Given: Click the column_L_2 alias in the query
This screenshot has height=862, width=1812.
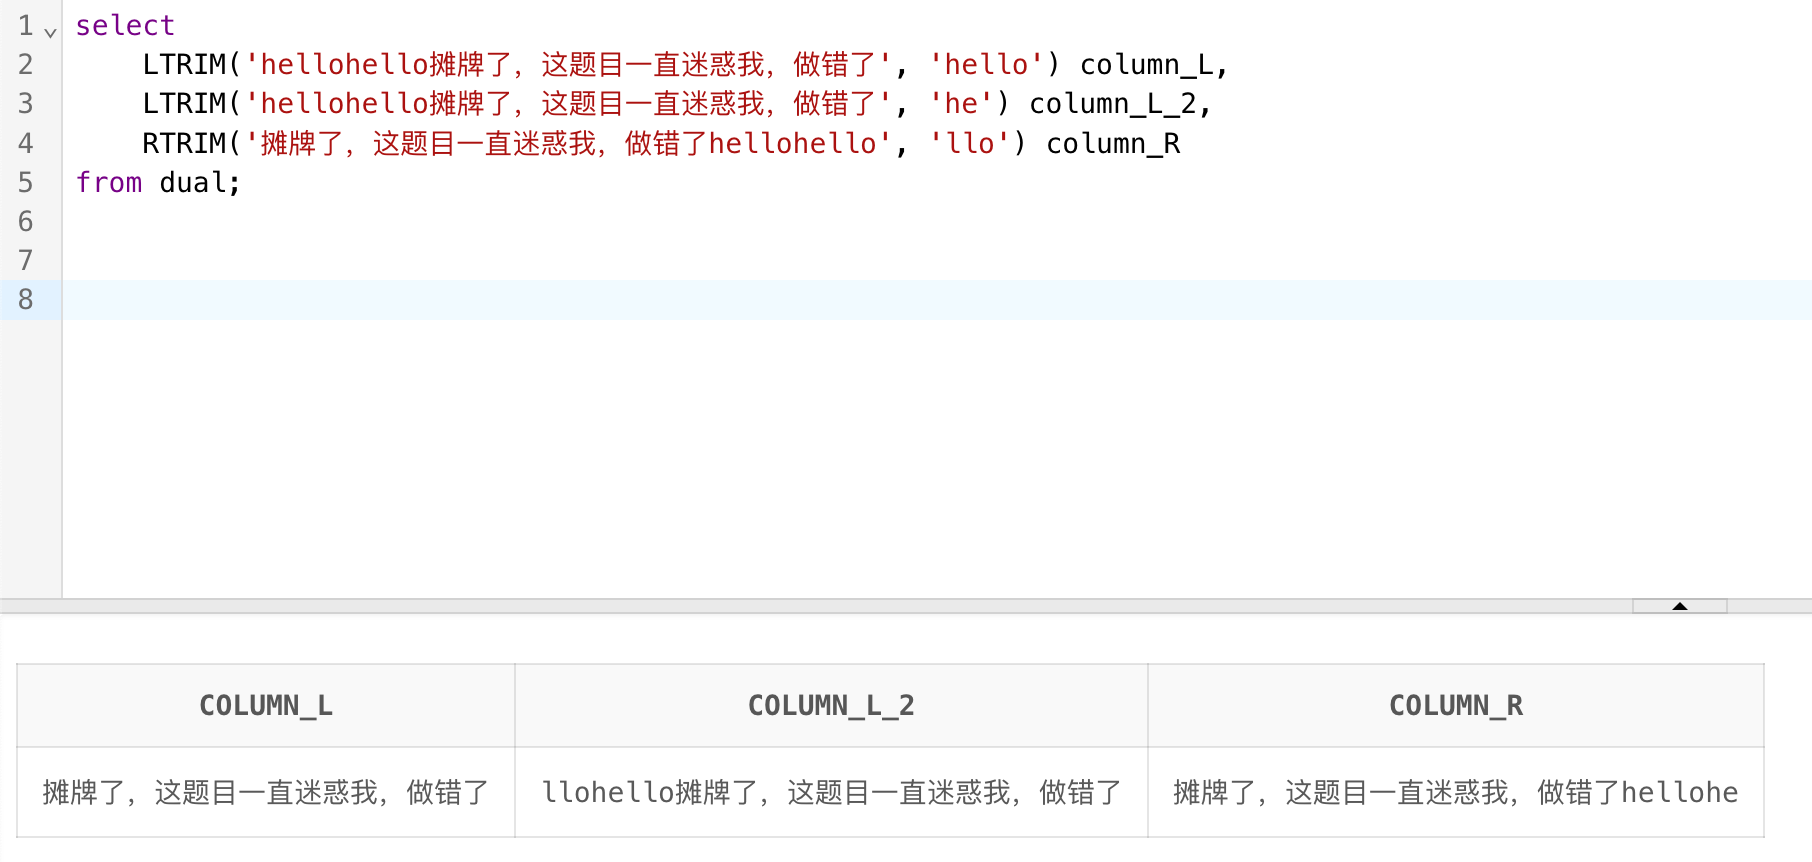Looking at the screenshot, I should 1112,104.
